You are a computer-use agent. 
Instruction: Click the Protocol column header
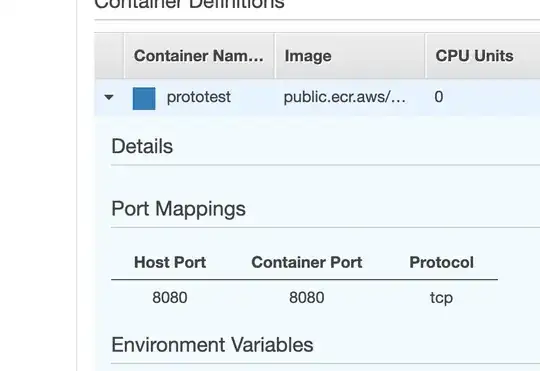(x=441, y=262)
